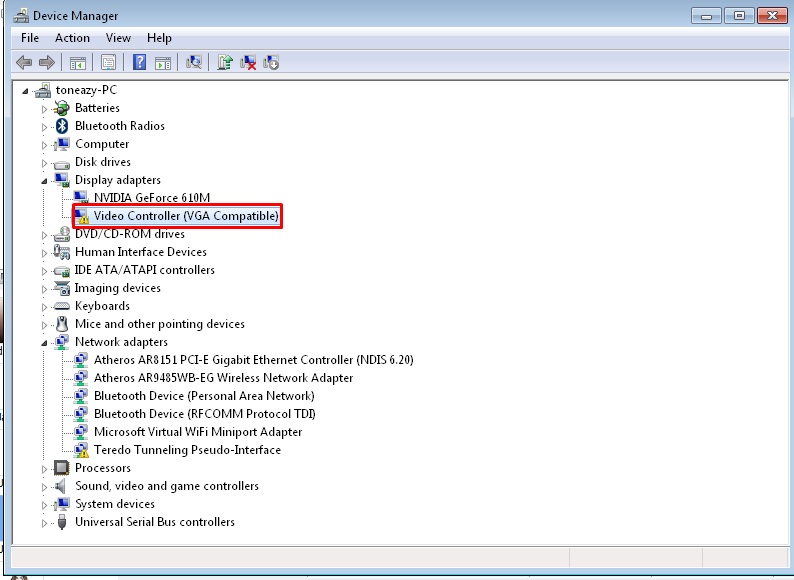Screen dimensions: 794x580
Task: Select Teredo Tunneling Pseudo-Interface entry
Action: coord(187,450)
